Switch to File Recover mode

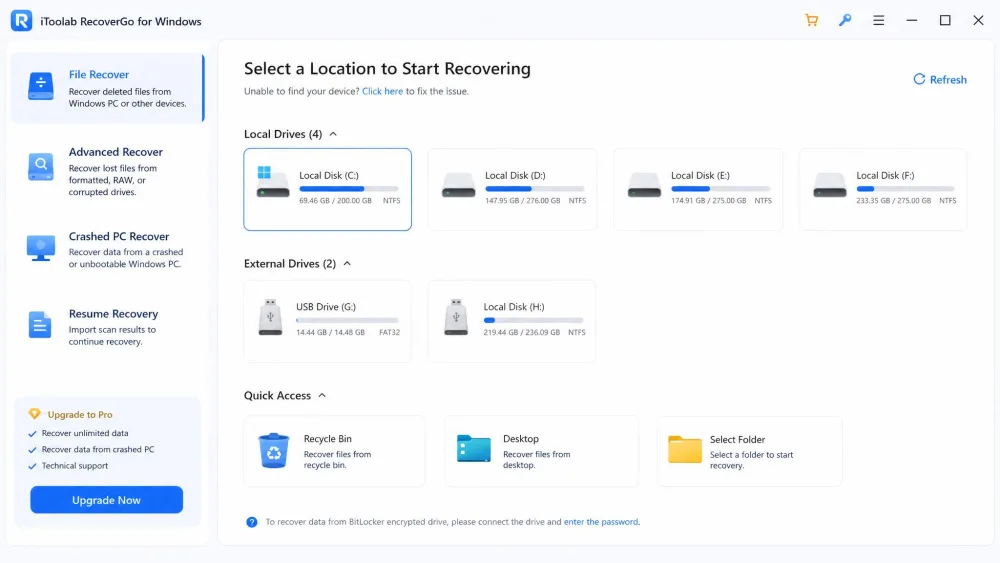click(x=107, y=88)
